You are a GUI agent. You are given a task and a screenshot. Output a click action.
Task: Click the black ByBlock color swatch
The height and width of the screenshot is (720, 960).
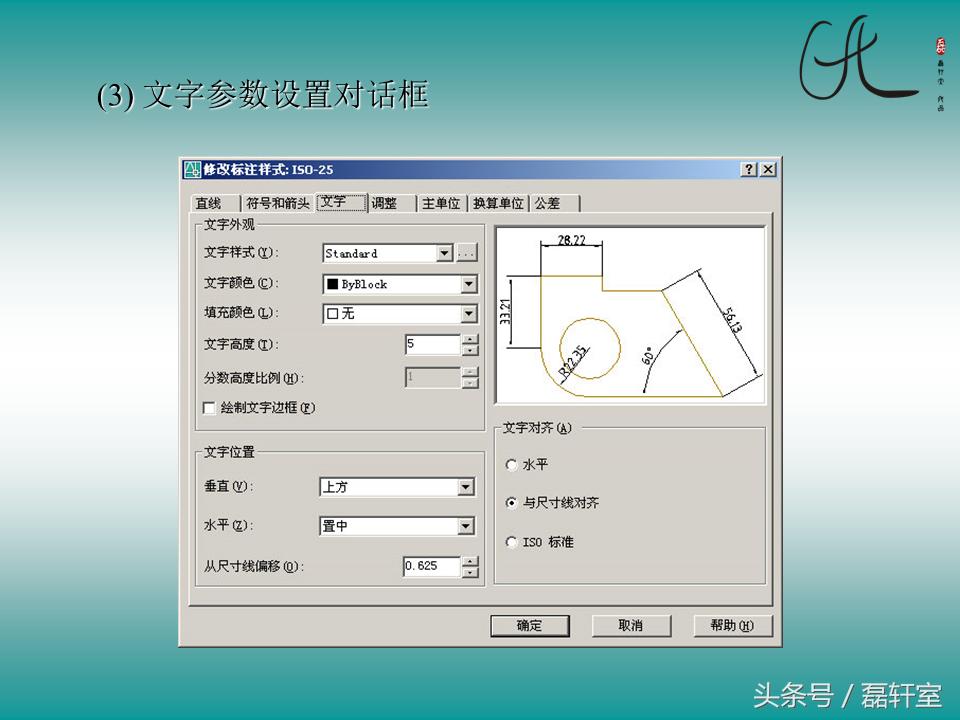[x=333, y=284]
